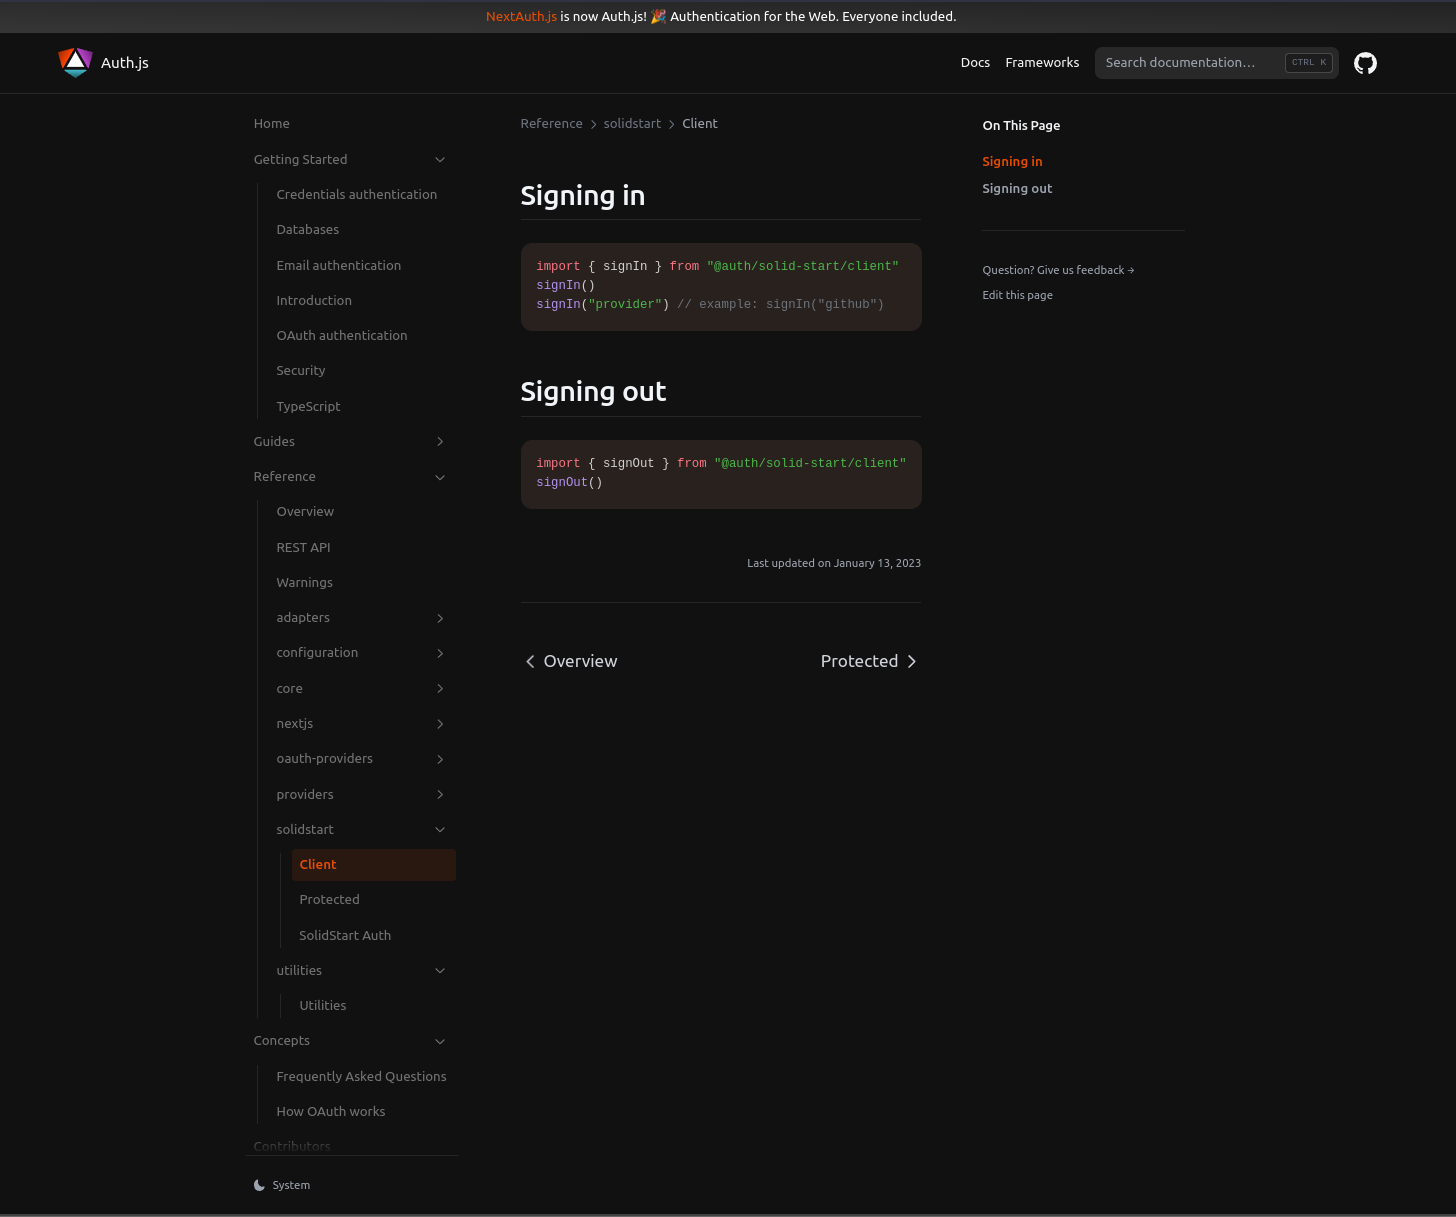Click the breadcrumb chevron after Reference
Viewport: 1456px width, 1217px height.
(x=593, y=123)
